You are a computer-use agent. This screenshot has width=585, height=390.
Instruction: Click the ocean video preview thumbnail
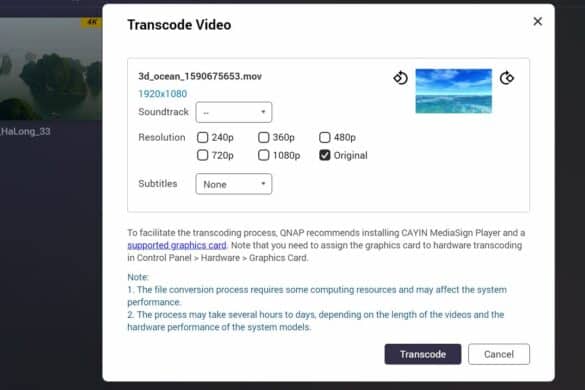point(454,91)
